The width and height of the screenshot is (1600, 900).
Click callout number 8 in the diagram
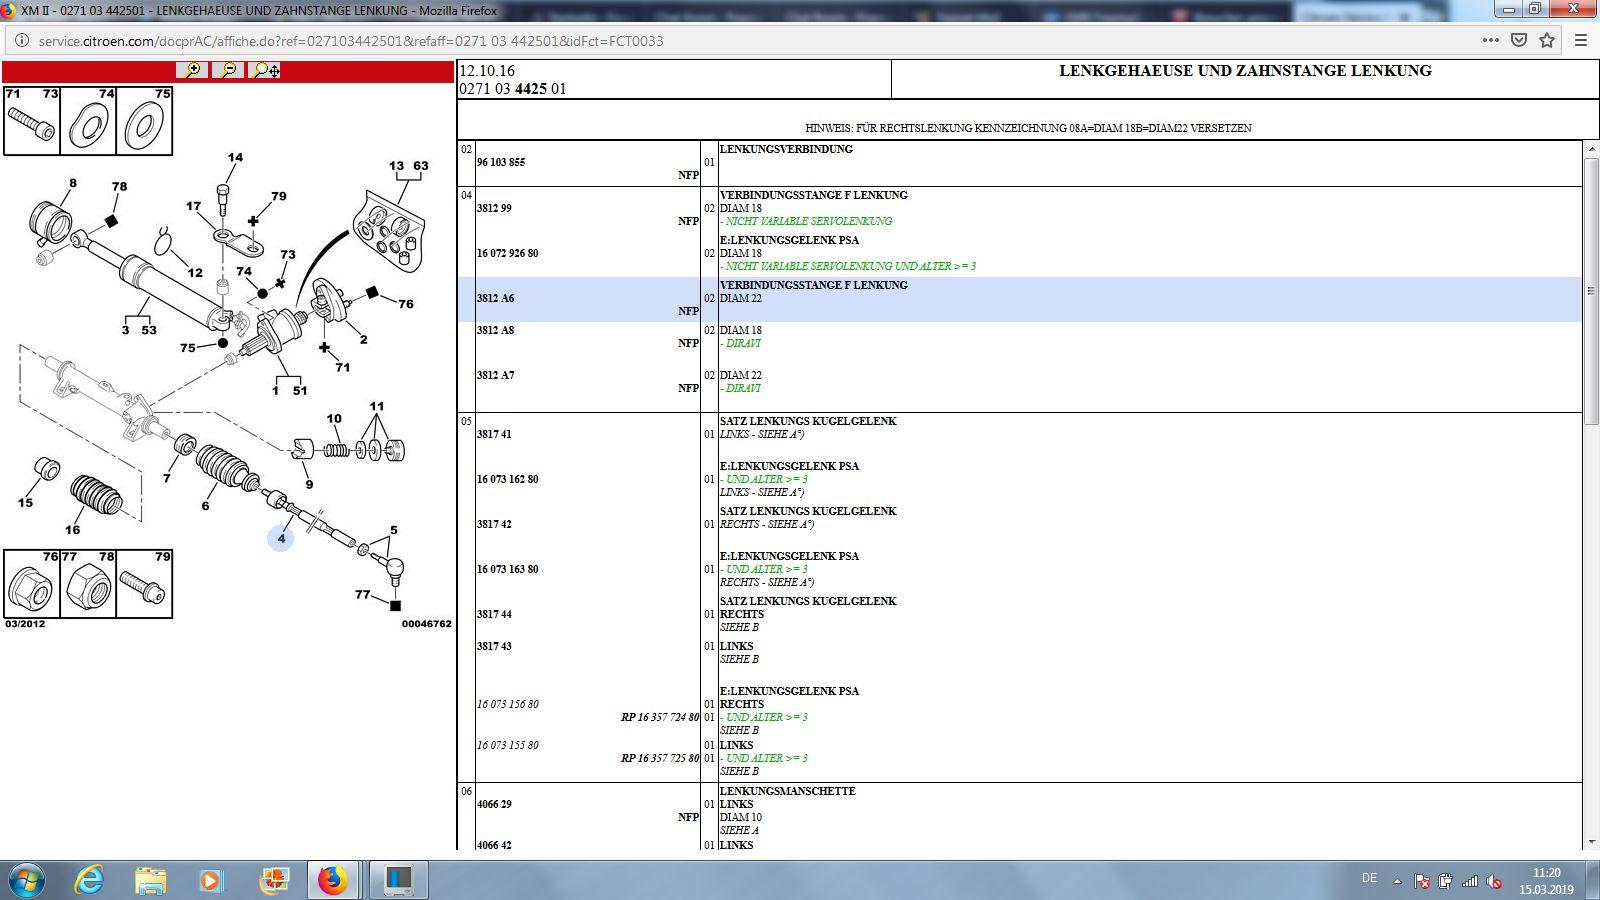pyautogui.click(x=73, y=183)
